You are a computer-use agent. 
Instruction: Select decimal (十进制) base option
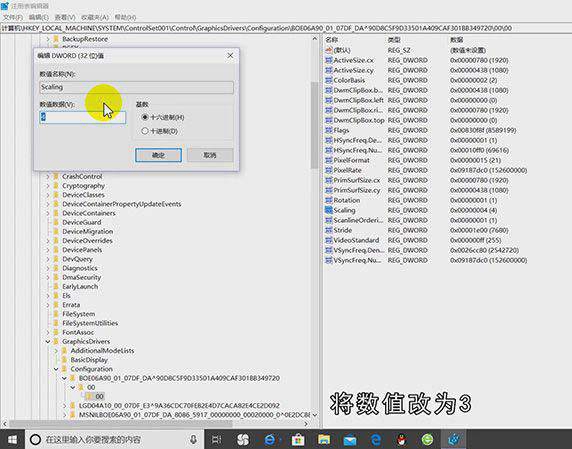click(x=145, y=131)
